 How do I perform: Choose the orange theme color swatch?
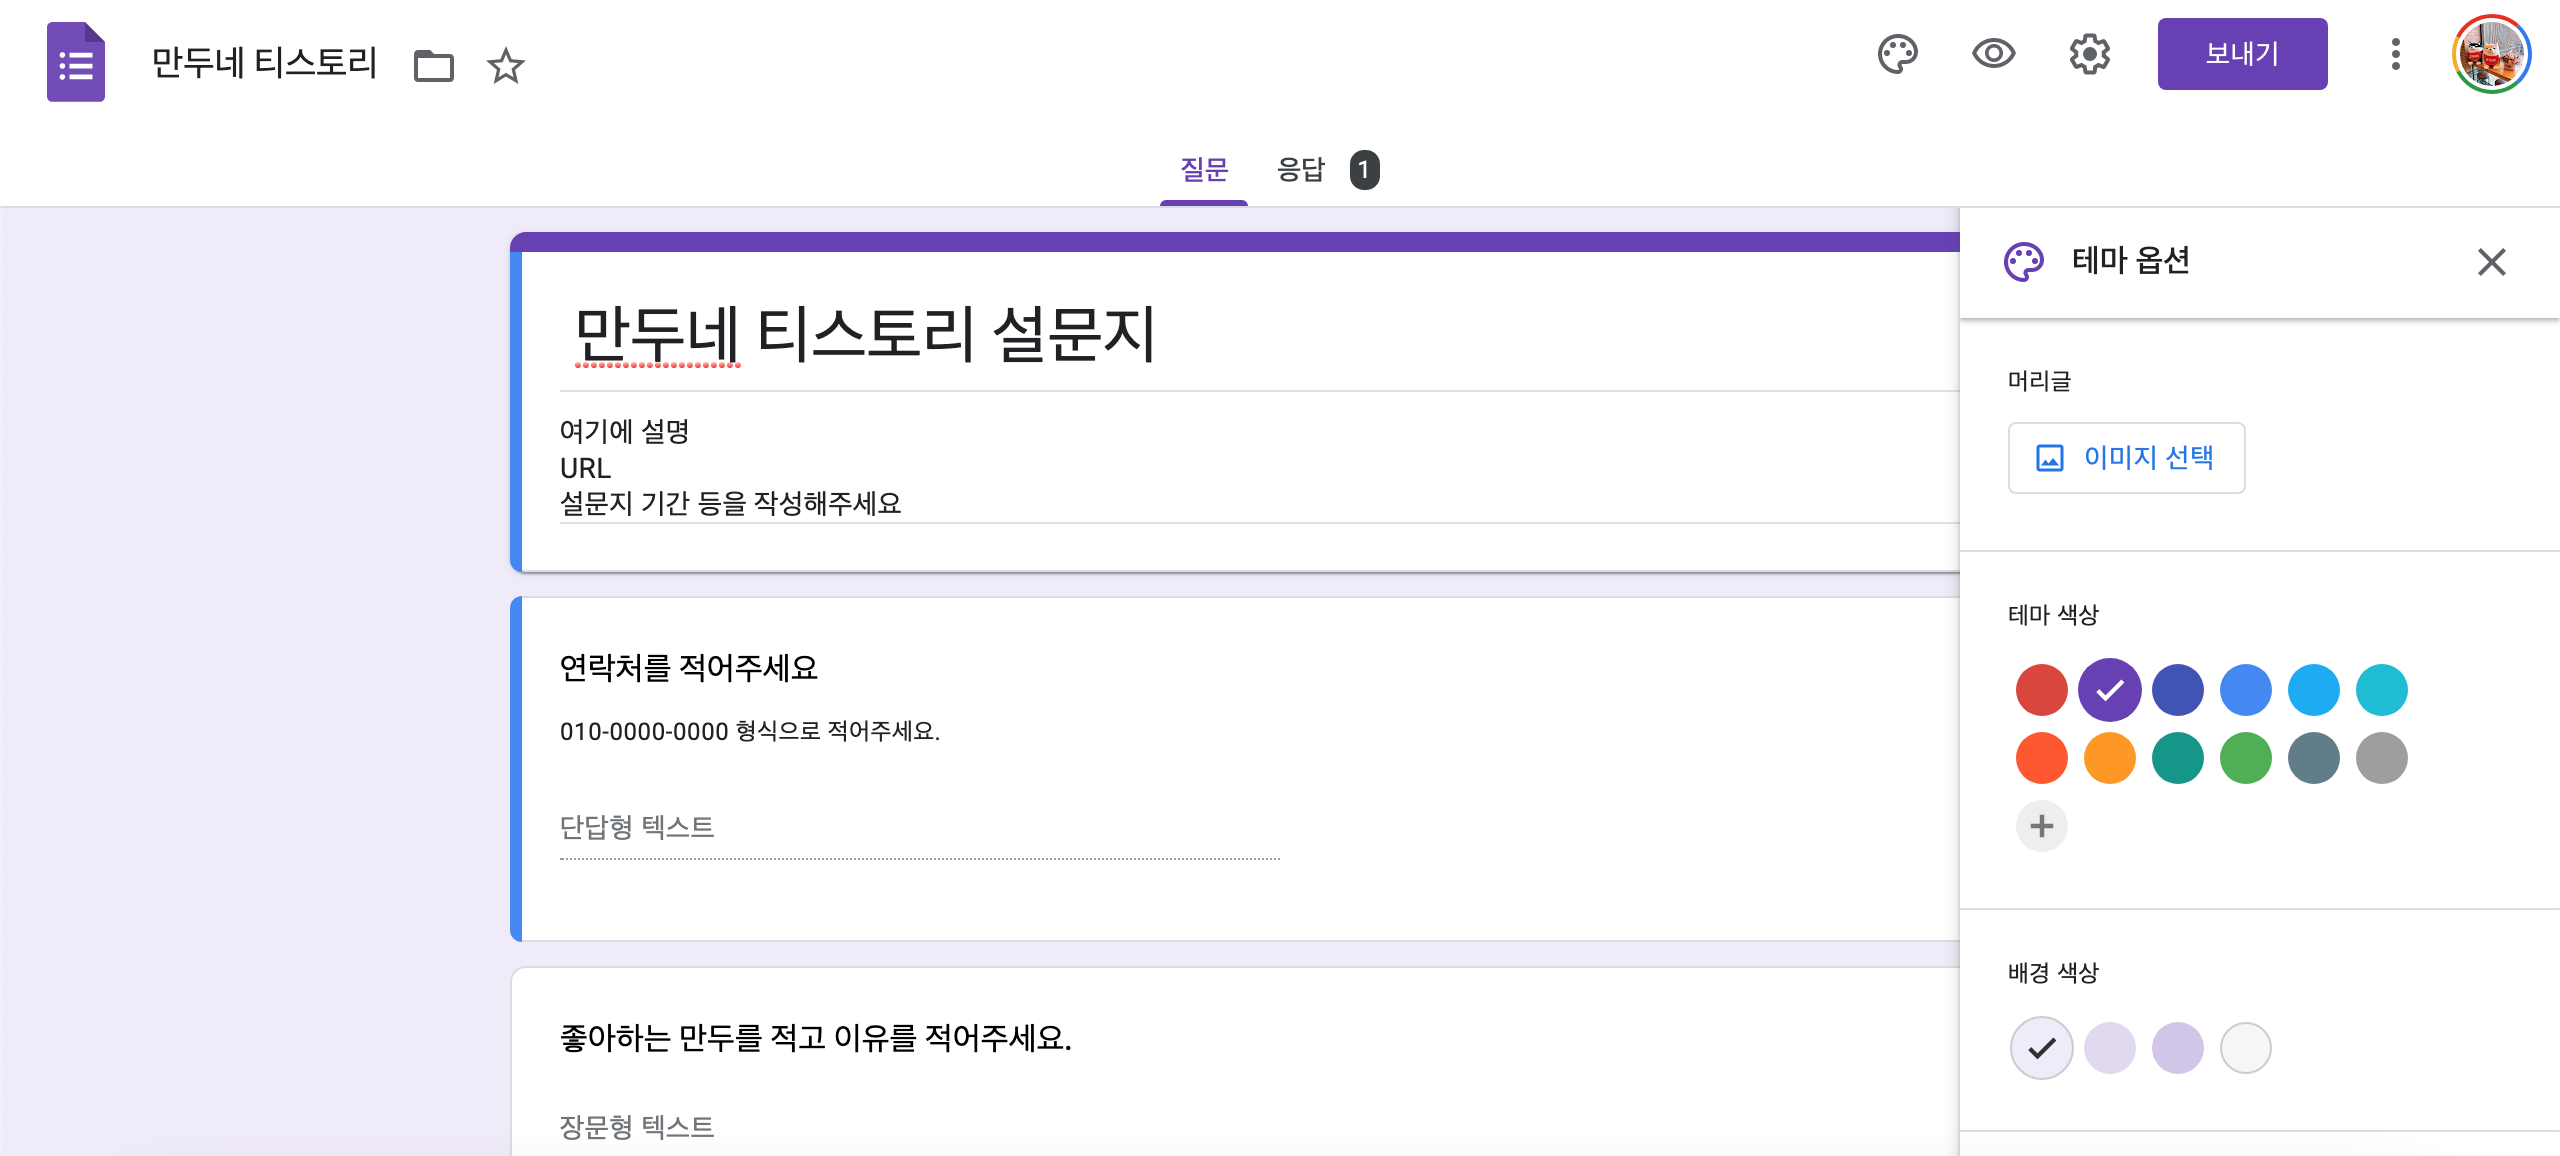(x=2109, y=758)
